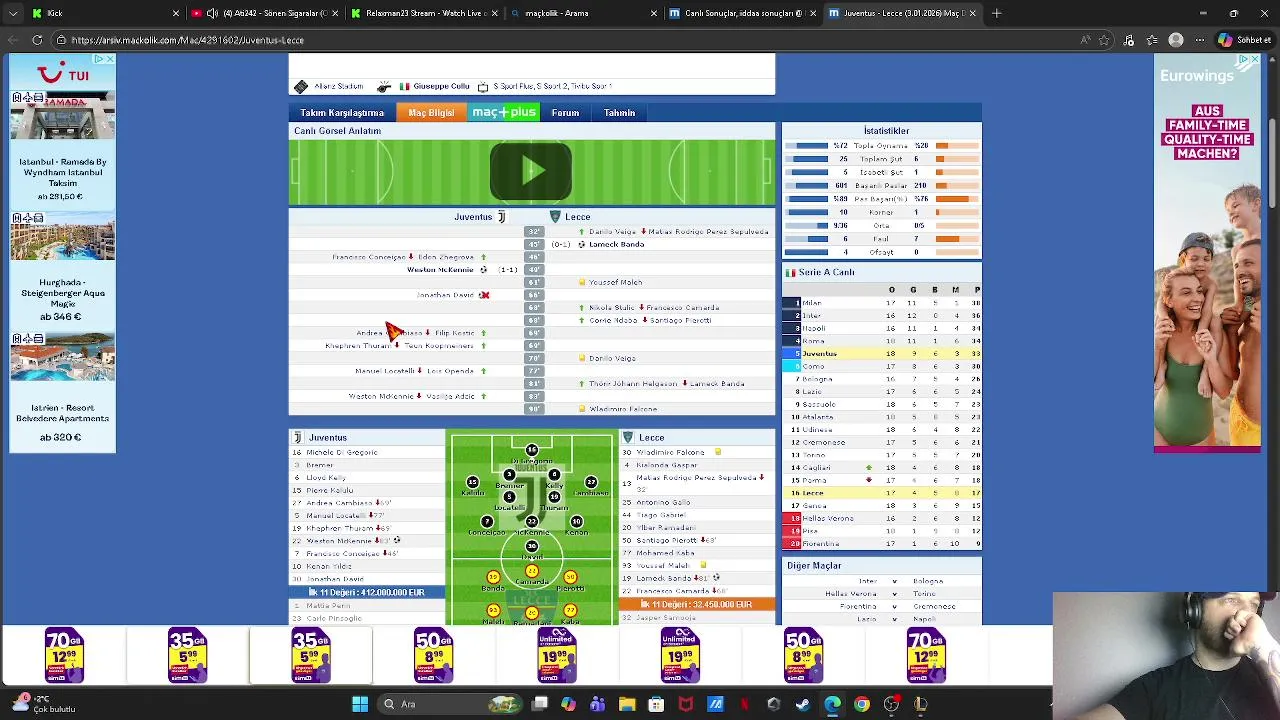Open Lecce row in Serie A standings

pyautogui.click(x=881, y=493)
